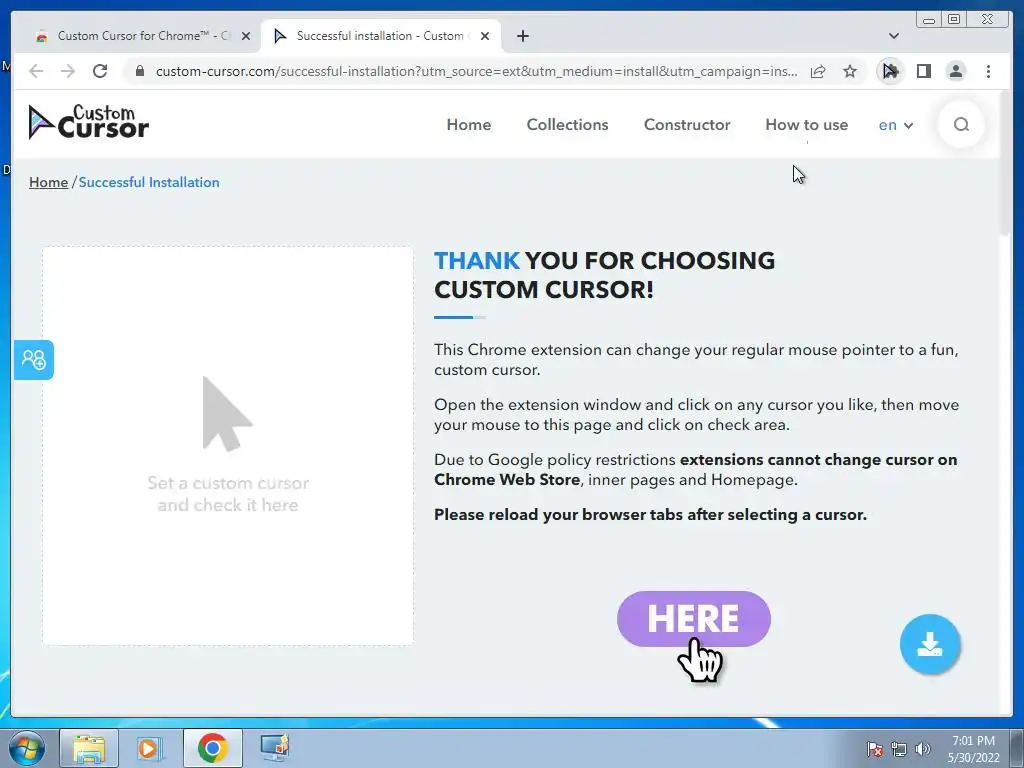The image size is (1024, 768).
Task: Go back to previous page
Action: [x=36, y=71]
